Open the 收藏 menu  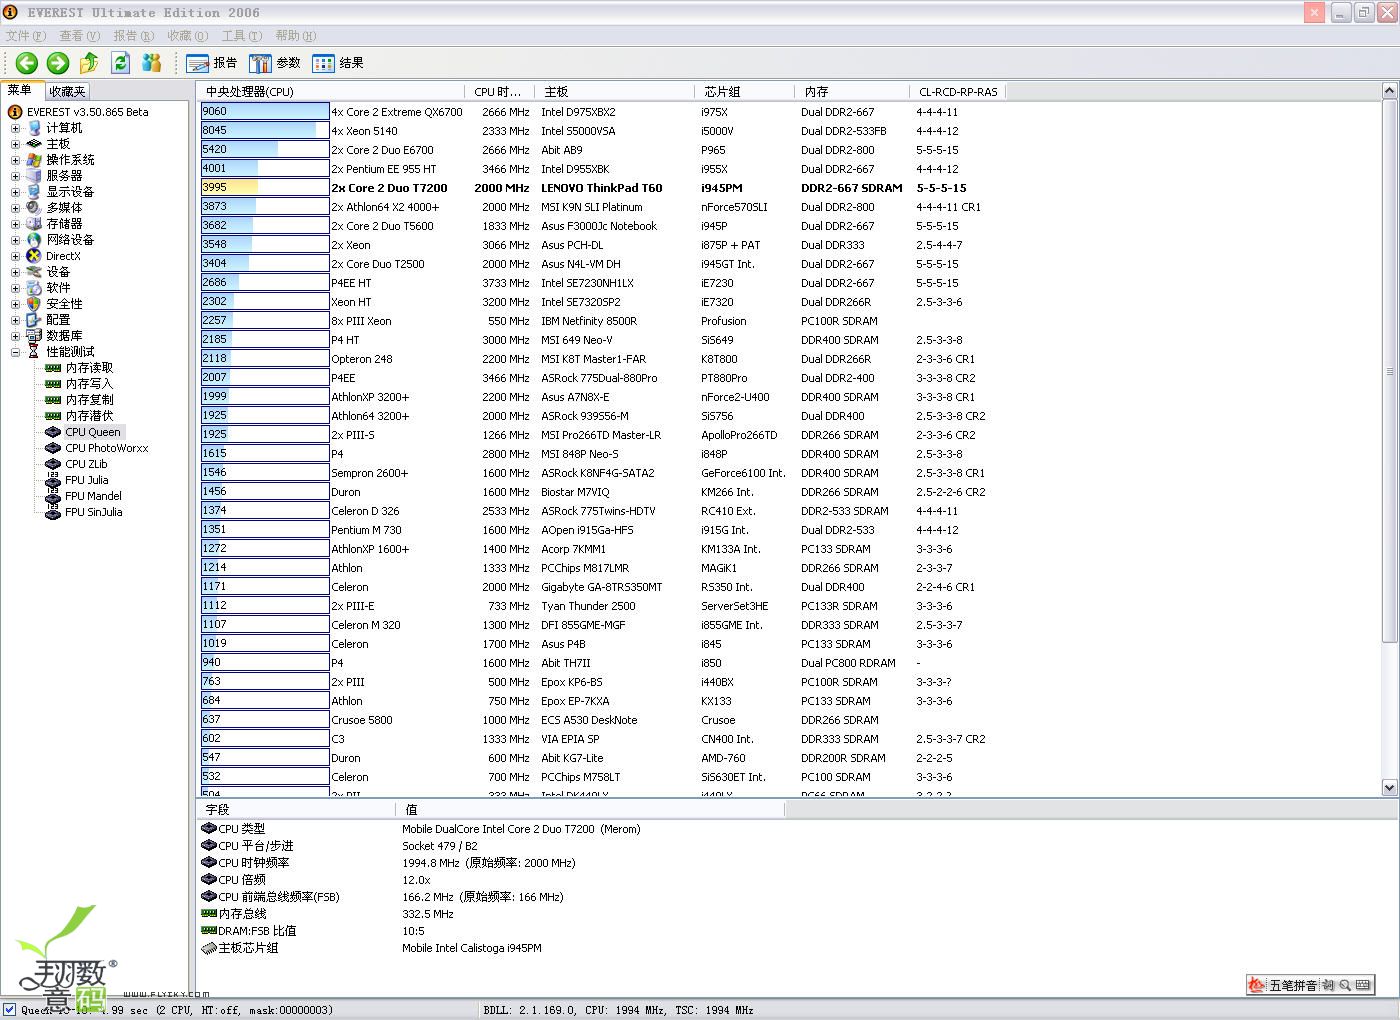[187, 36]
